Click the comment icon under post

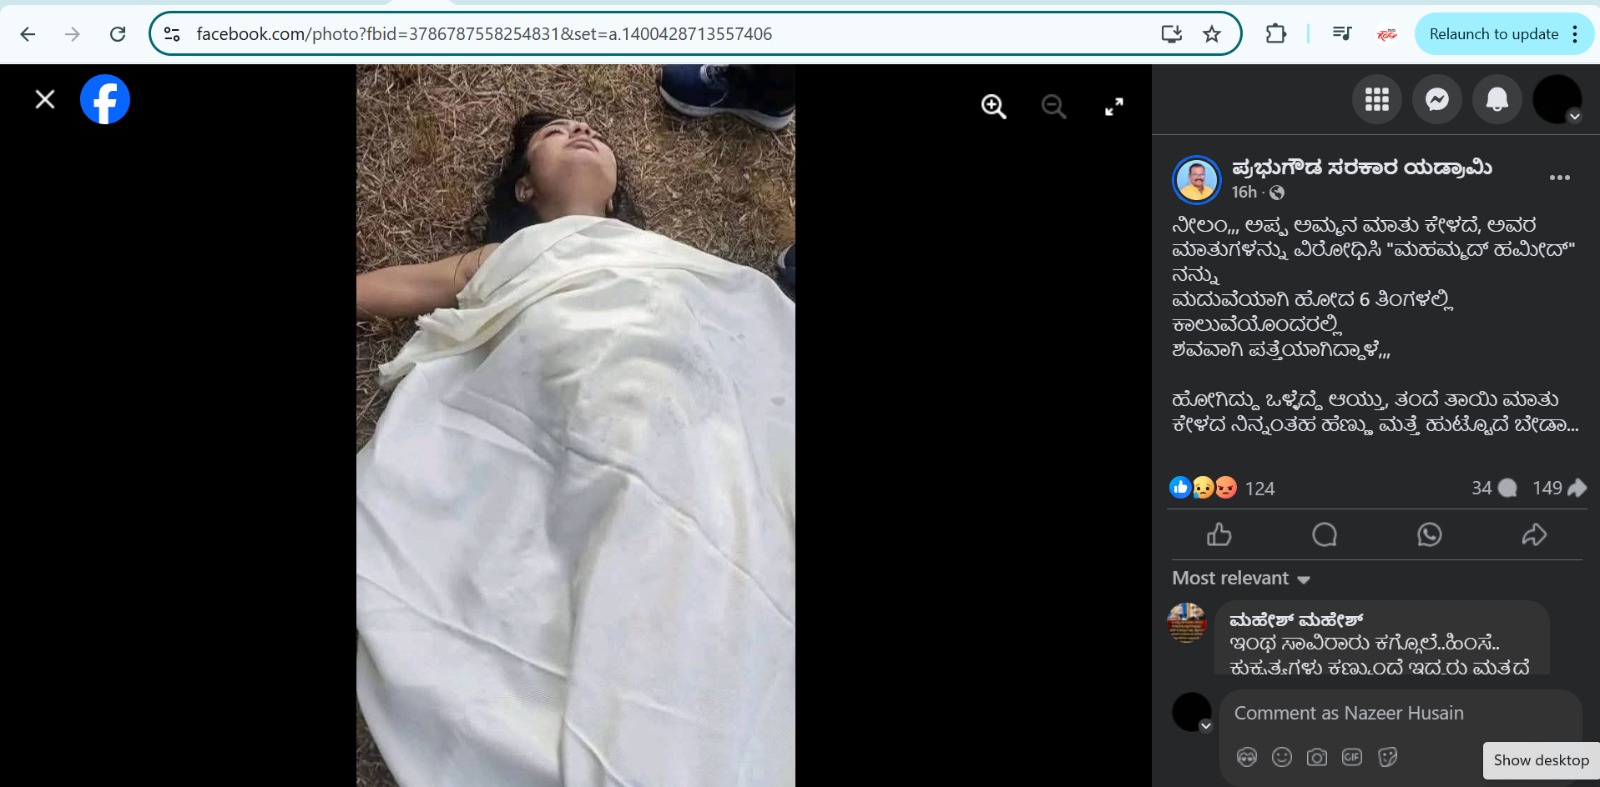click(1324, 535)
